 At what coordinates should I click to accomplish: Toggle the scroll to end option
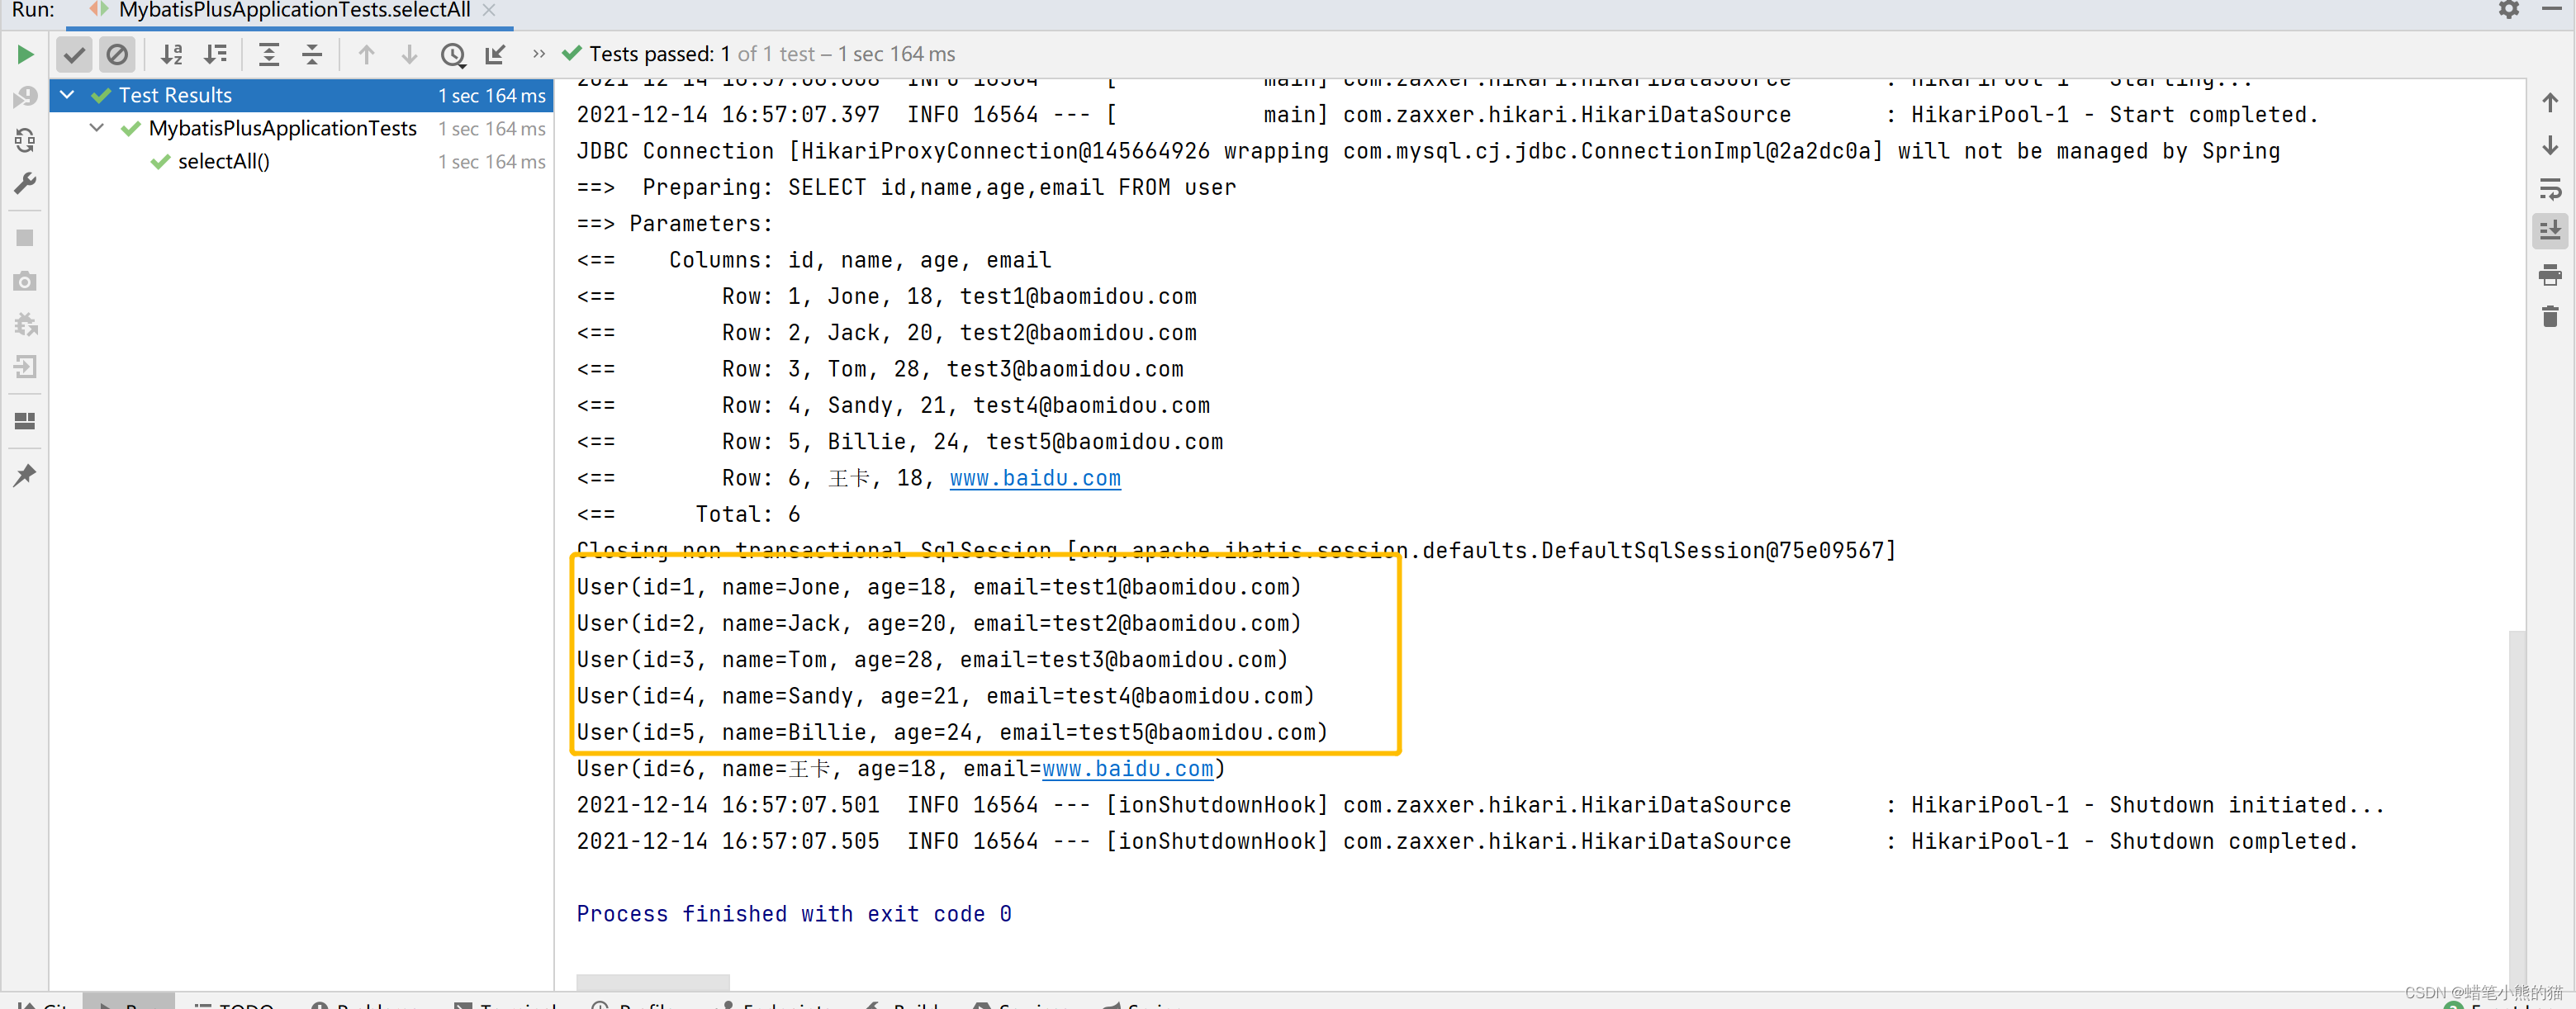click(2550, 231)
